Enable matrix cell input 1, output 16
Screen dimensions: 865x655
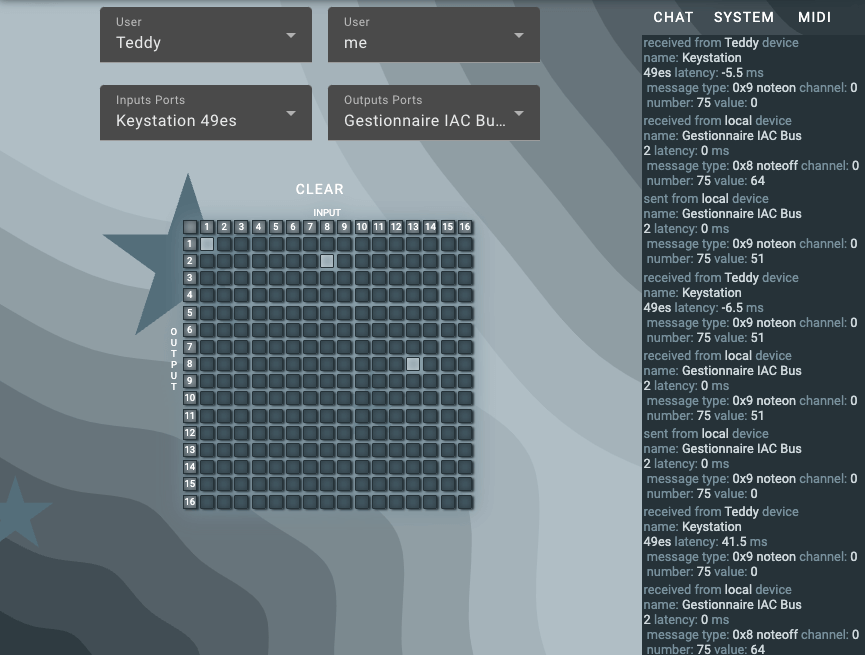tap(207, 502)
